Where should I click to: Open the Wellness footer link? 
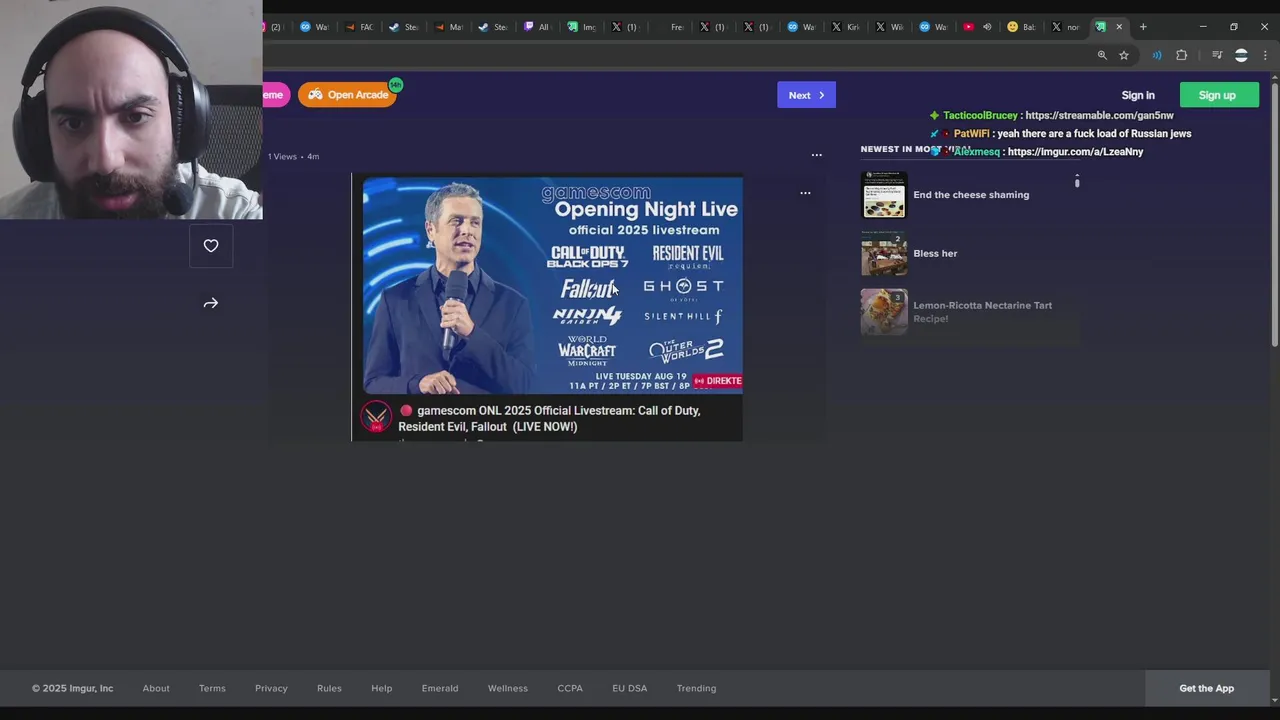(x=507, y=688)
